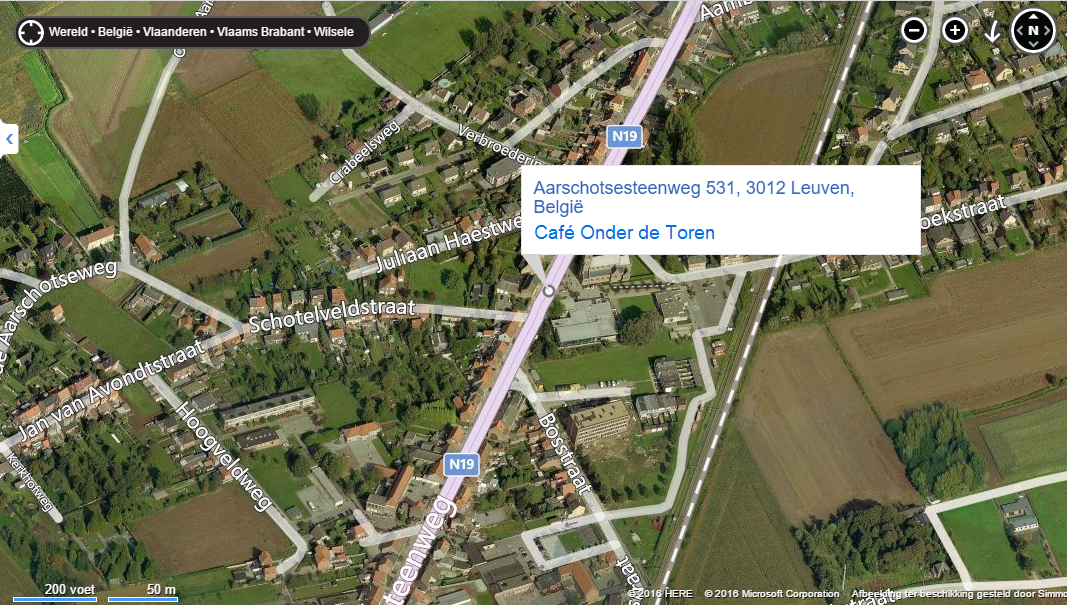Click the Microsoft Corporation copyright notice
Viewport: 1067px width, 605px height.
click(772, 594)
